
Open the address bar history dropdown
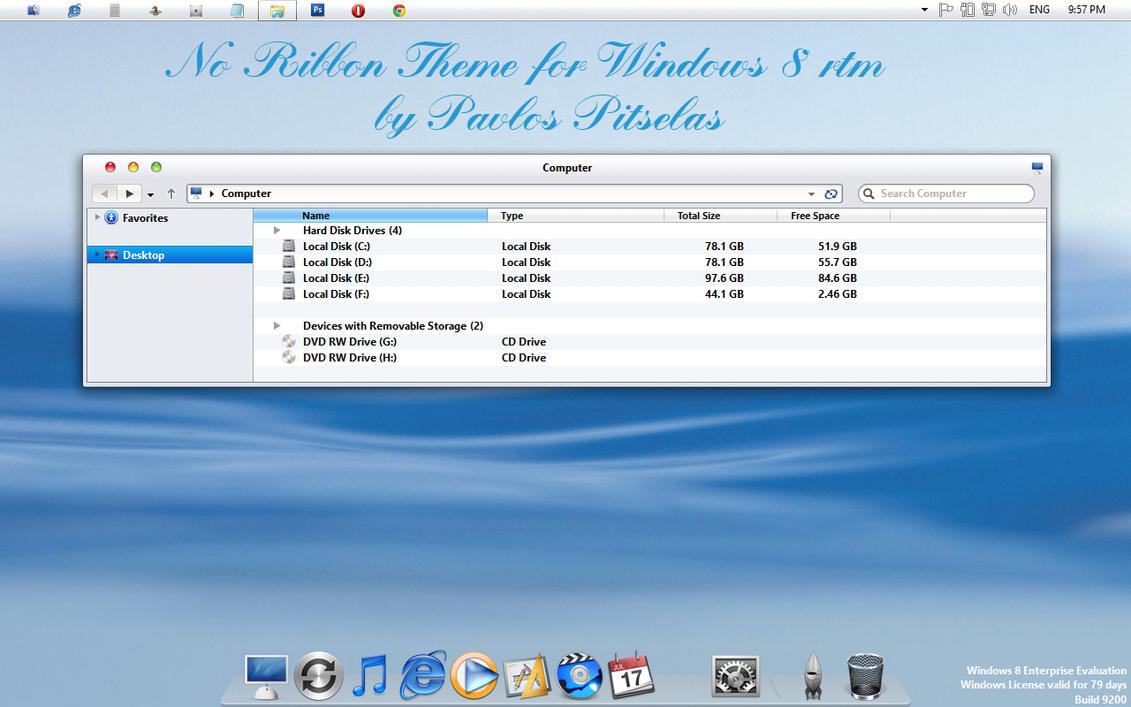(x=811, y=194)
